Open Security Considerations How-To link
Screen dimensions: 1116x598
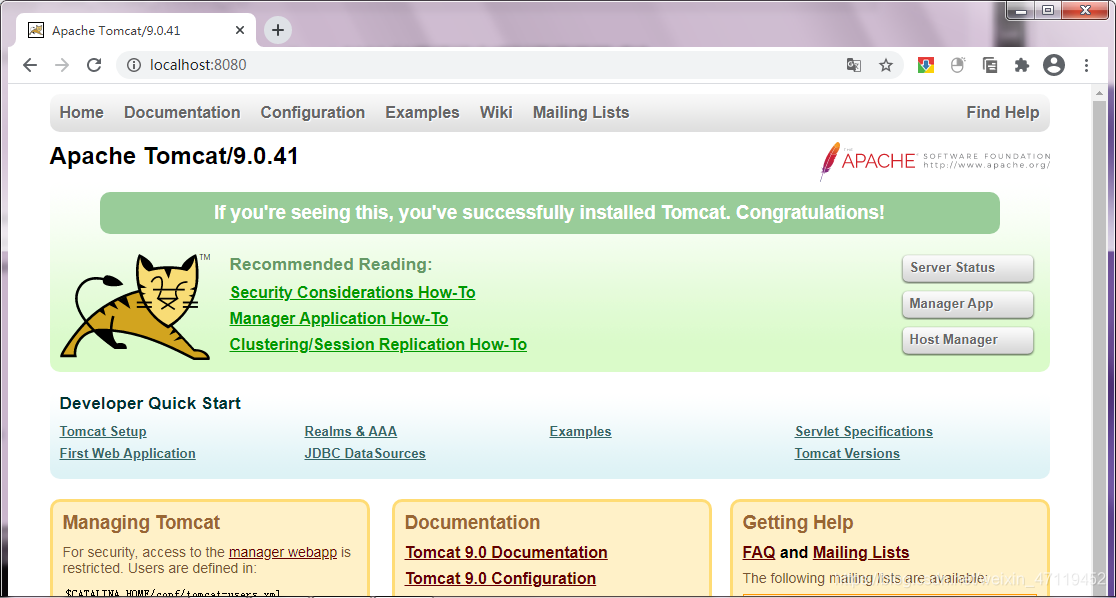[353, 293]
